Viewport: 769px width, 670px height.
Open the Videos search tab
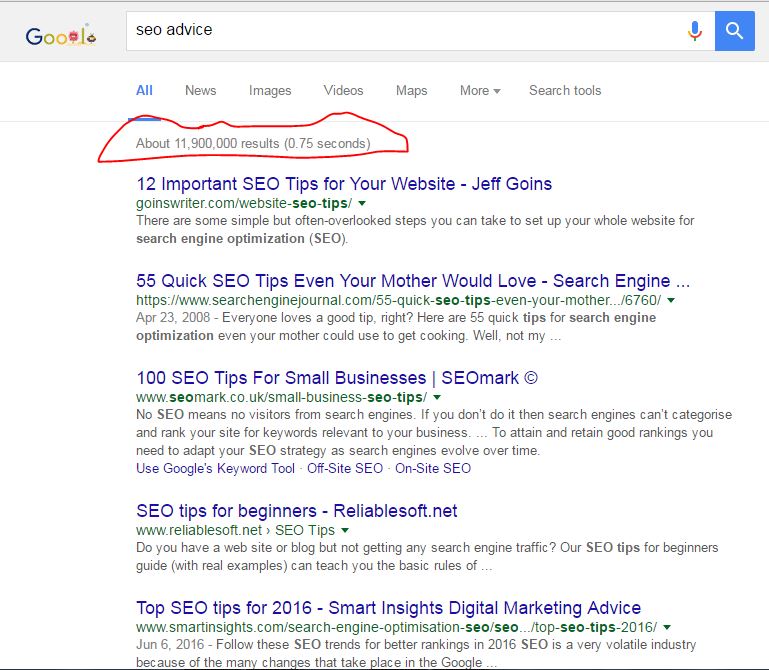pyautogui.click(x=343, y=90)
